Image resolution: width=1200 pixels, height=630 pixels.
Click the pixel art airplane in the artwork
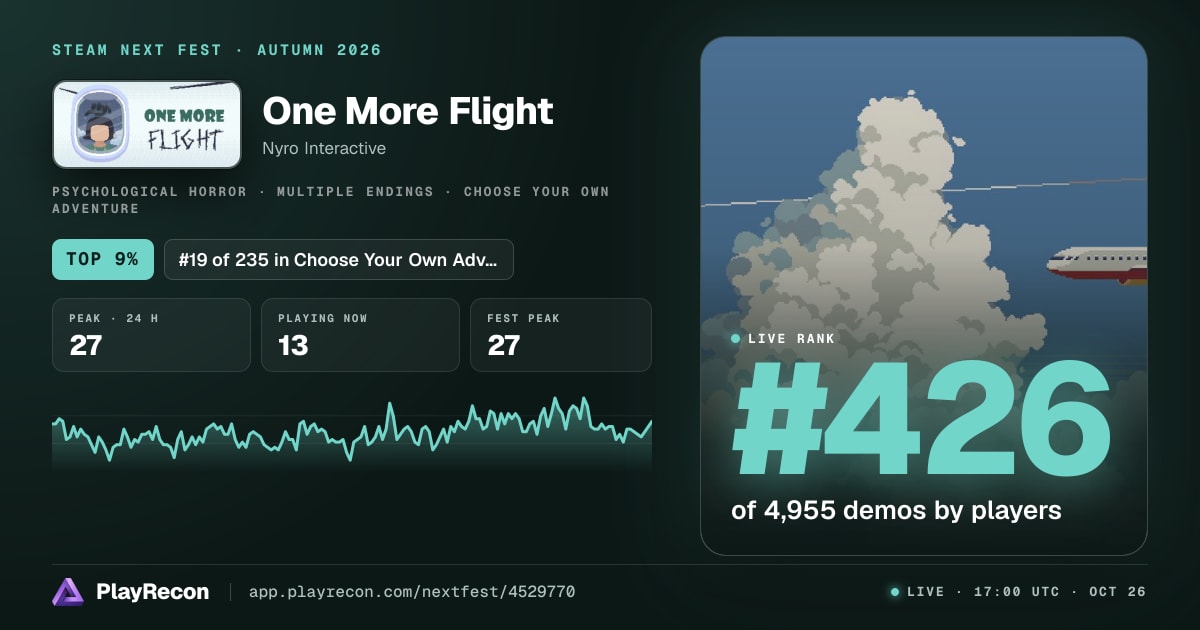(x=1097, y=265)
